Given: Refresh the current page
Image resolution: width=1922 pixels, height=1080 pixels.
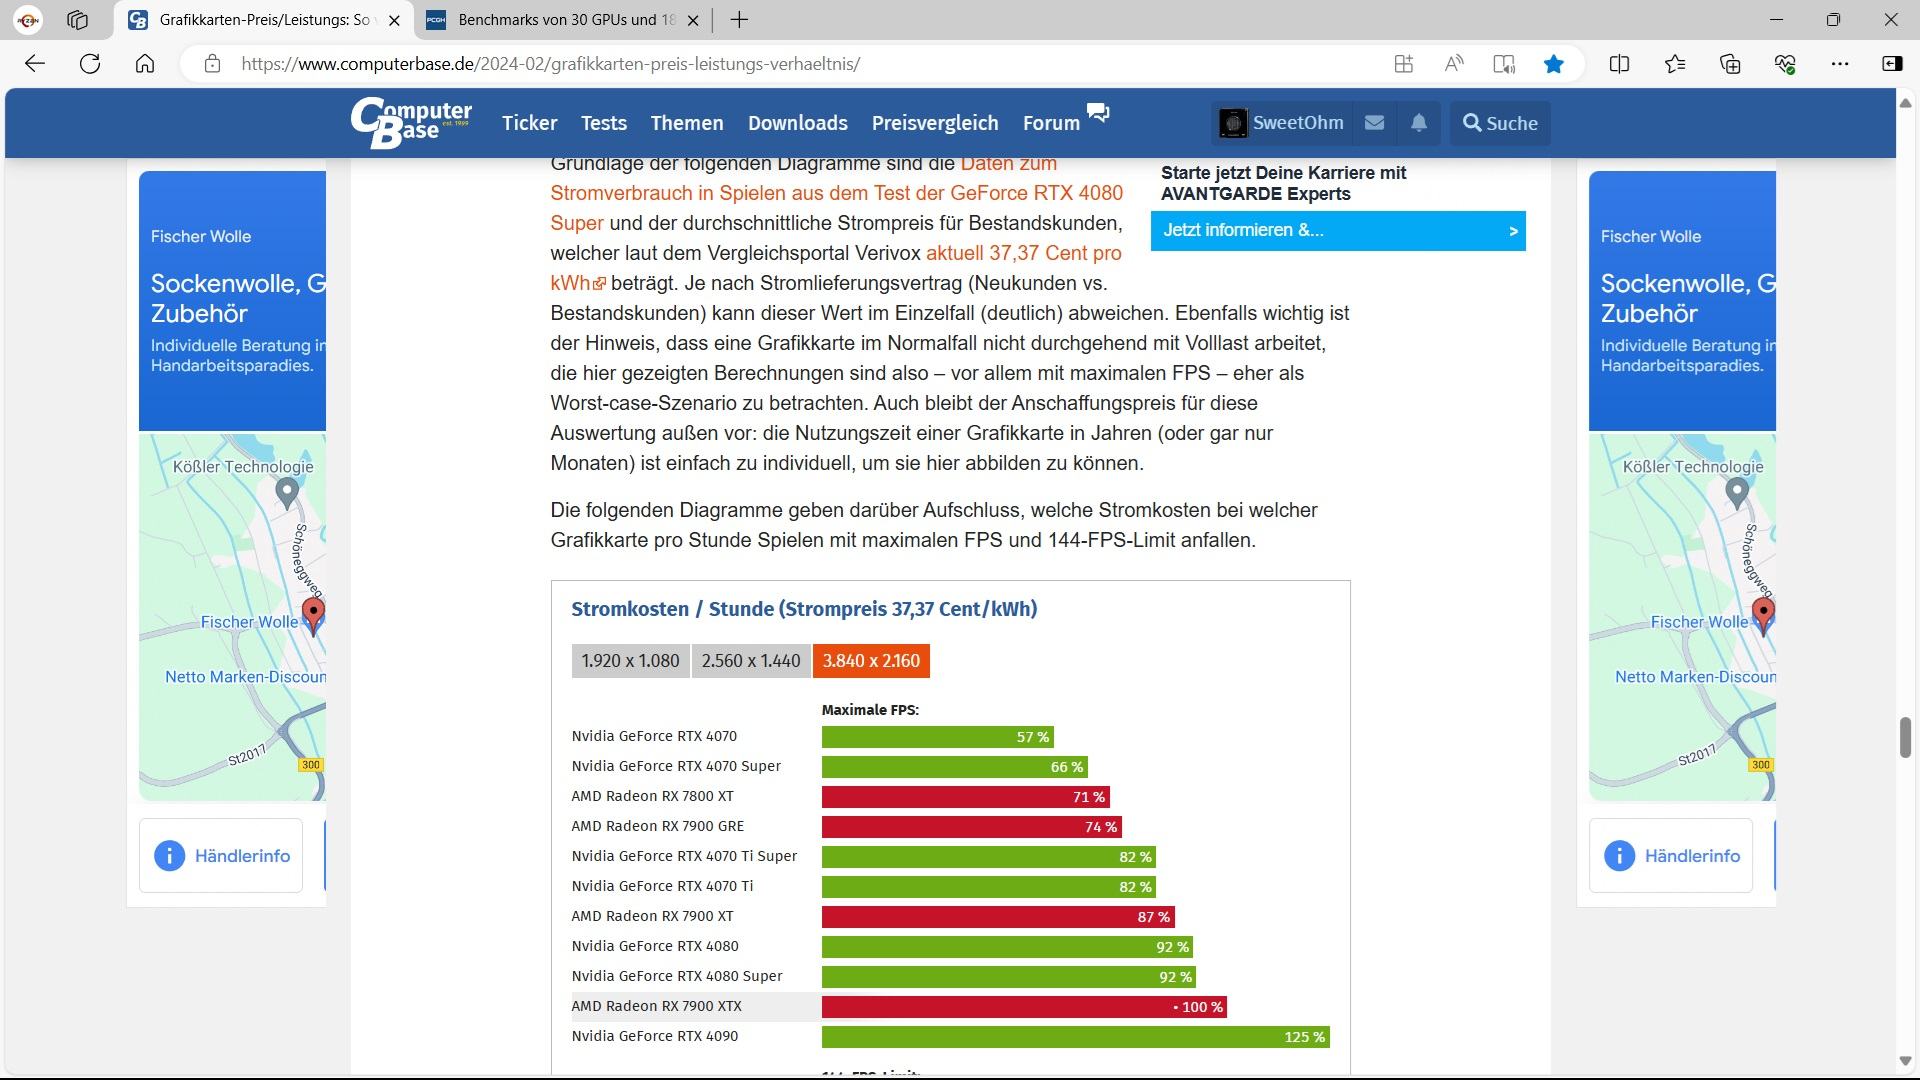Looking at the screenshot, I should tap(90, 64).
